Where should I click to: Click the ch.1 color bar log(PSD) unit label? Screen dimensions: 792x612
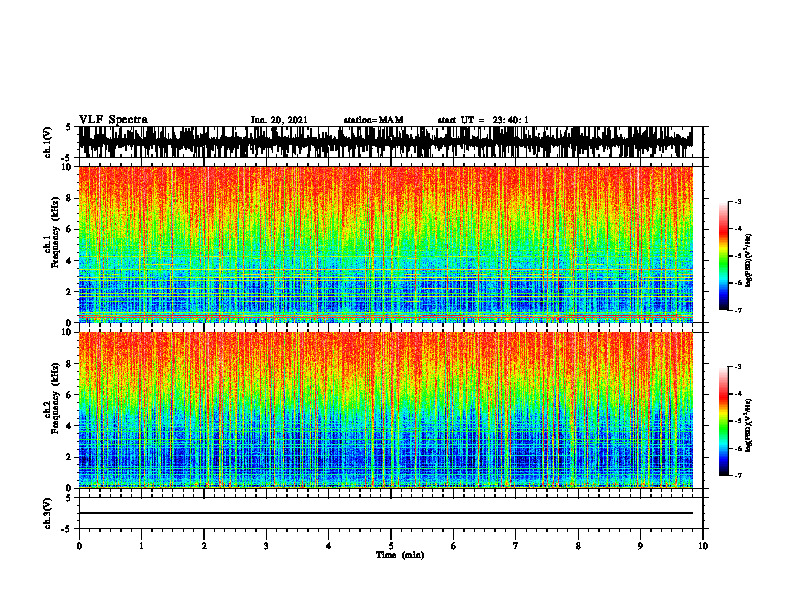coord(749,261)
